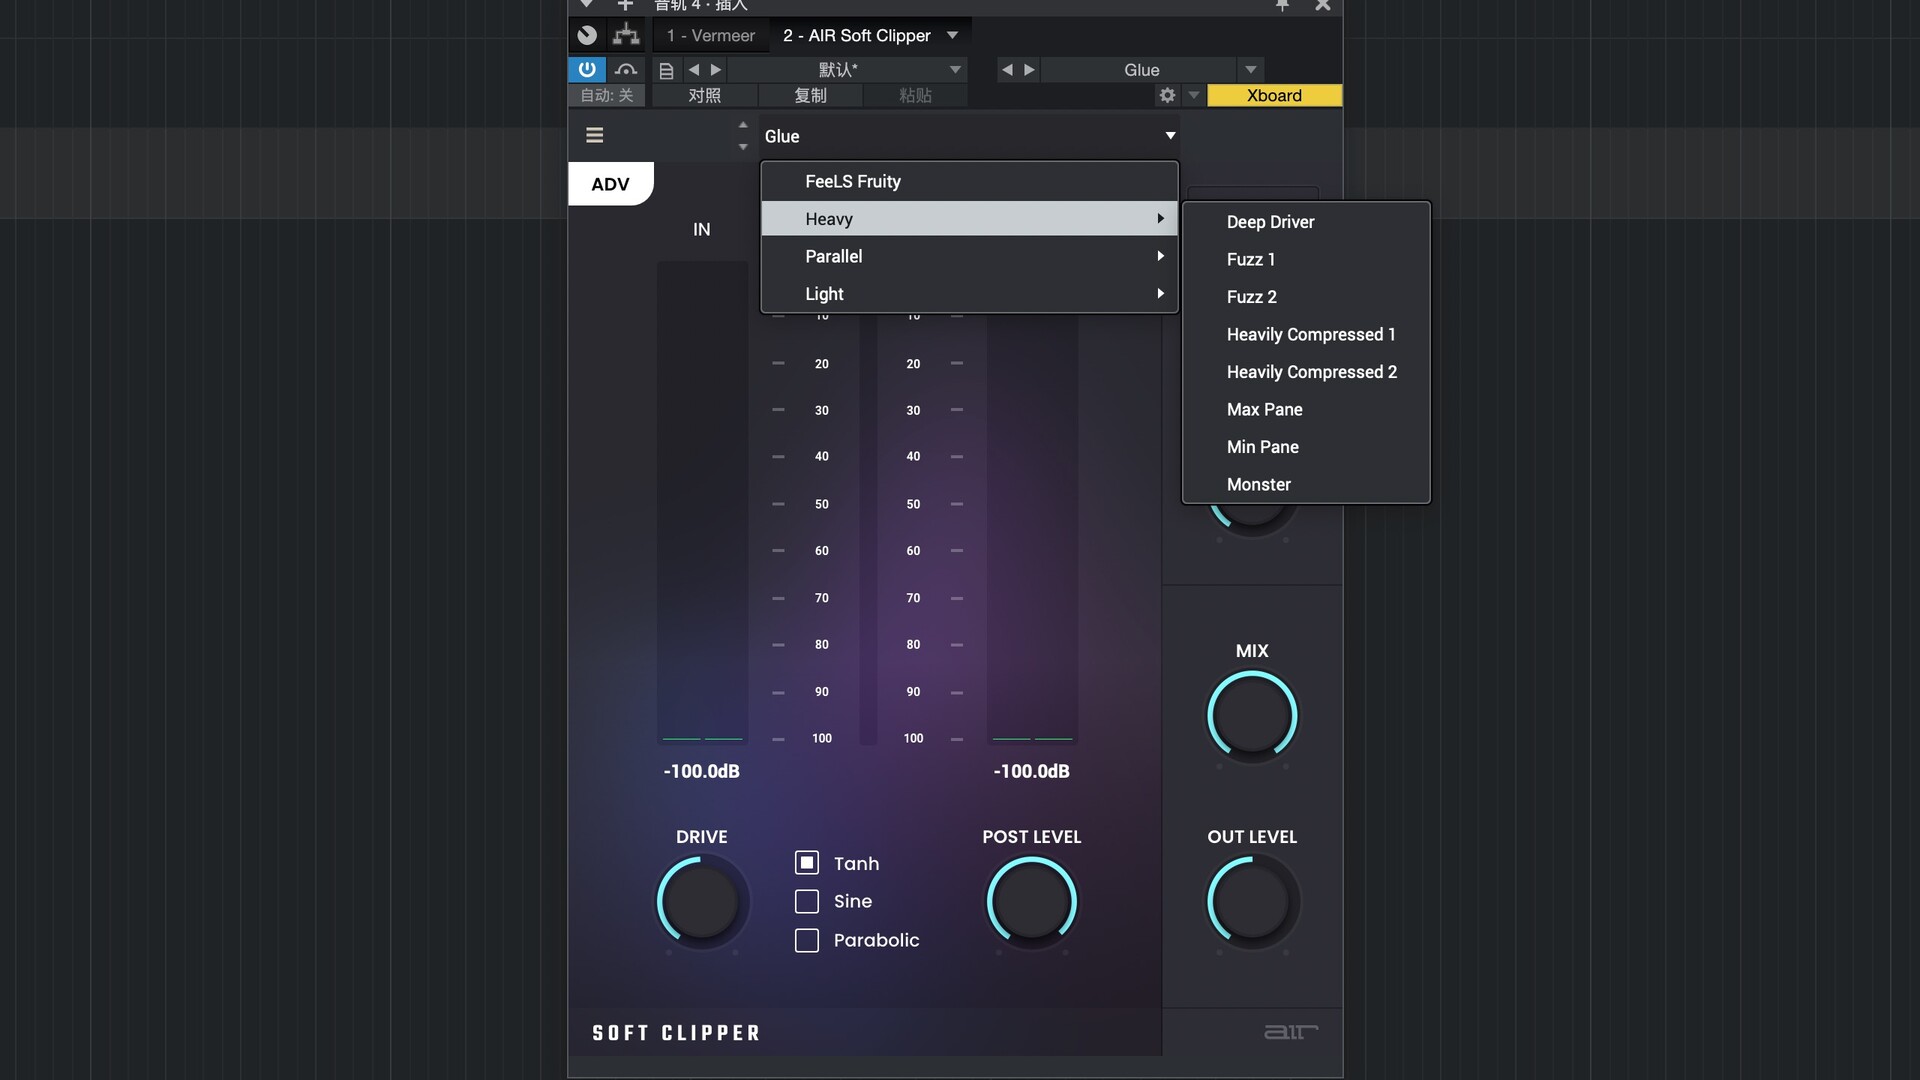This screenshot has height=1080, width=1920.
Task: Expand the 2 - AIR Soft Clipper dropdown
Action: [953, 35]
